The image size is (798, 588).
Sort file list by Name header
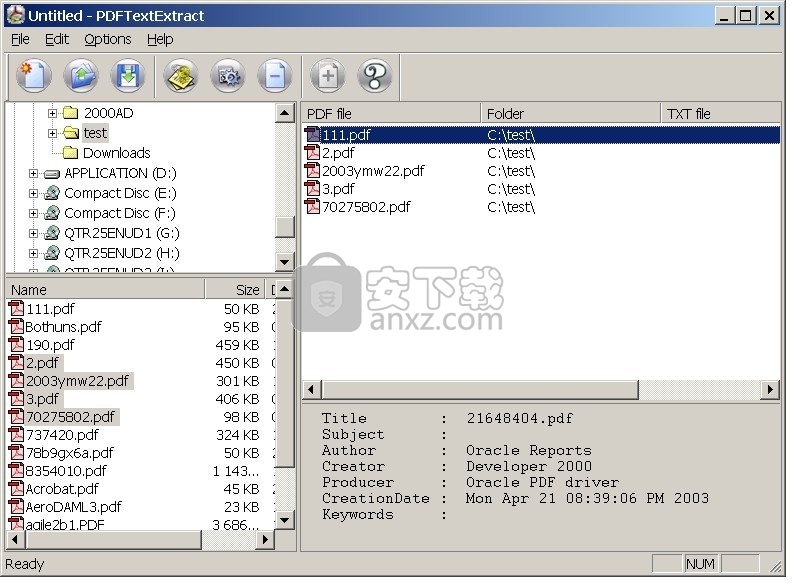coord(105,289)
